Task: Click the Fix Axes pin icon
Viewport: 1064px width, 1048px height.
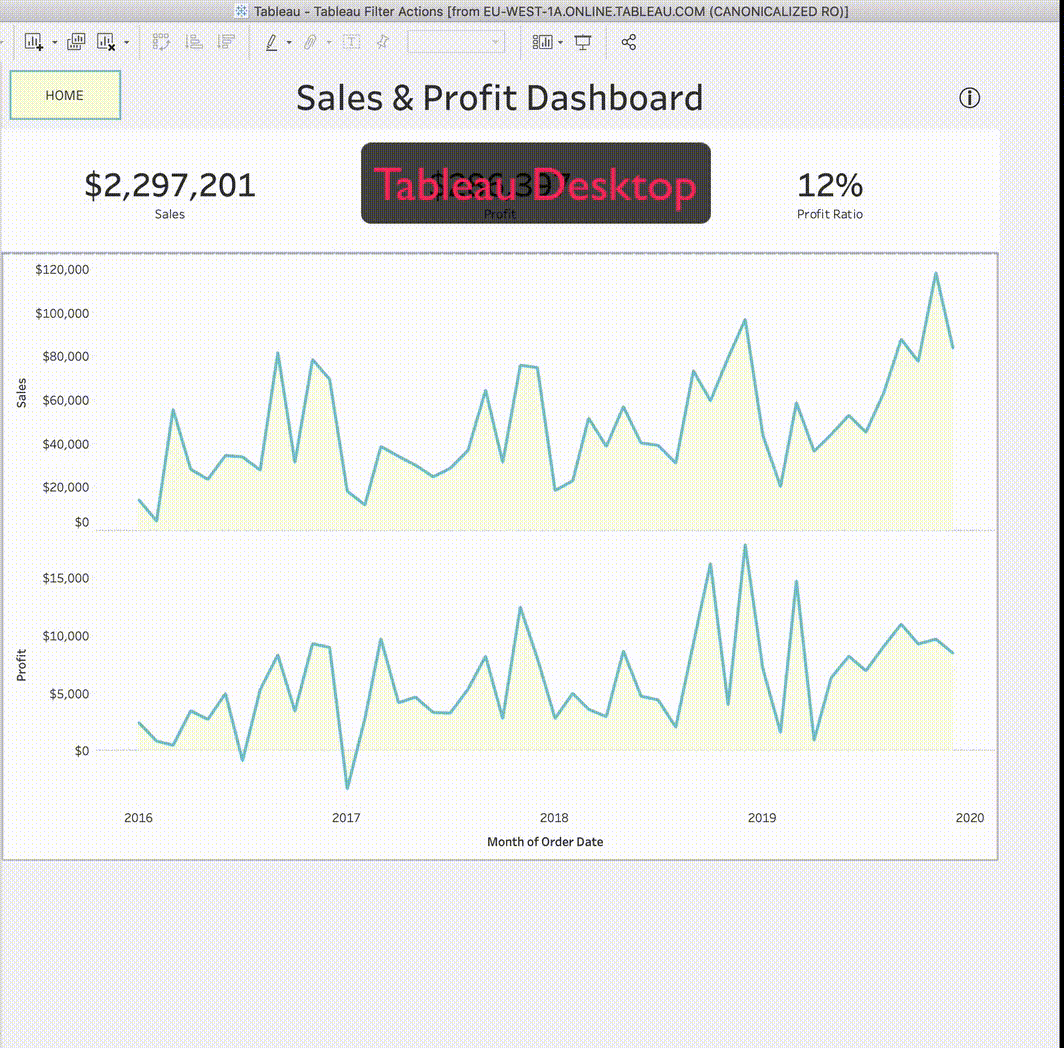Action: (383, 42)
